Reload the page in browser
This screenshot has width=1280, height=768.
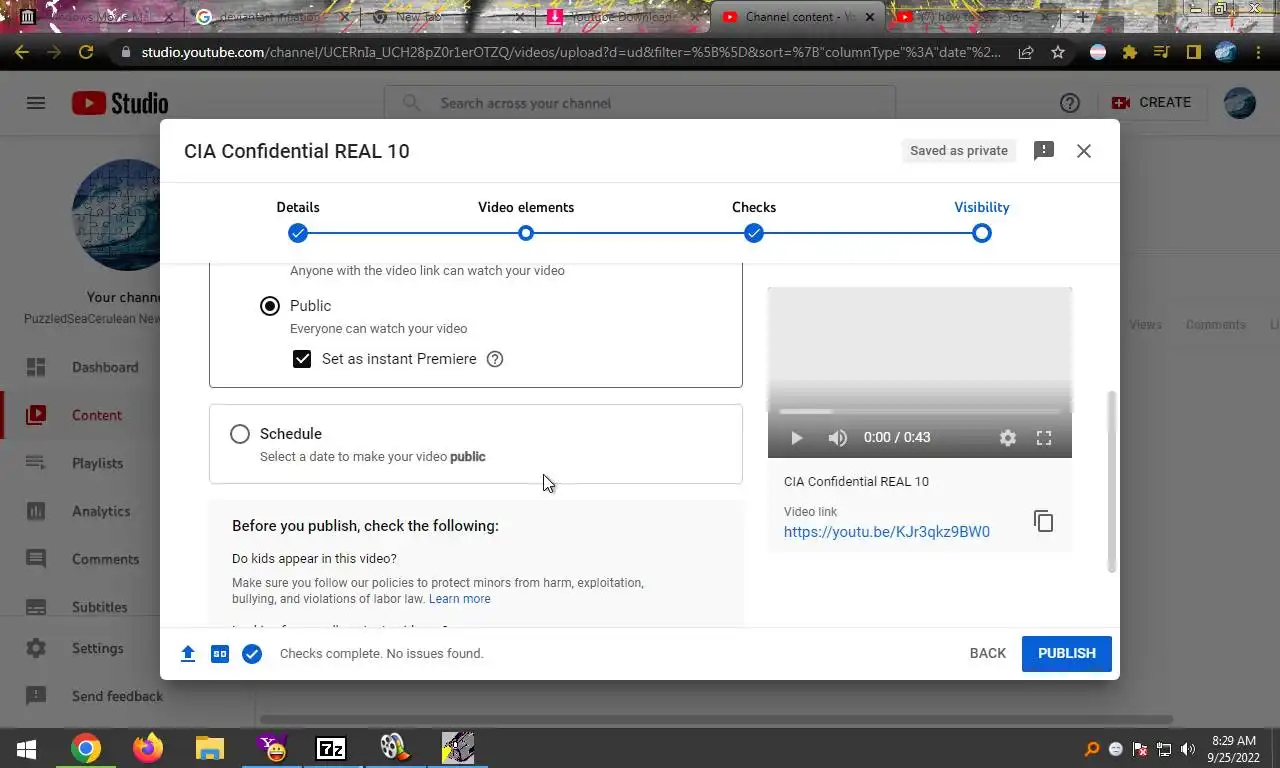(x=86, y=53)
